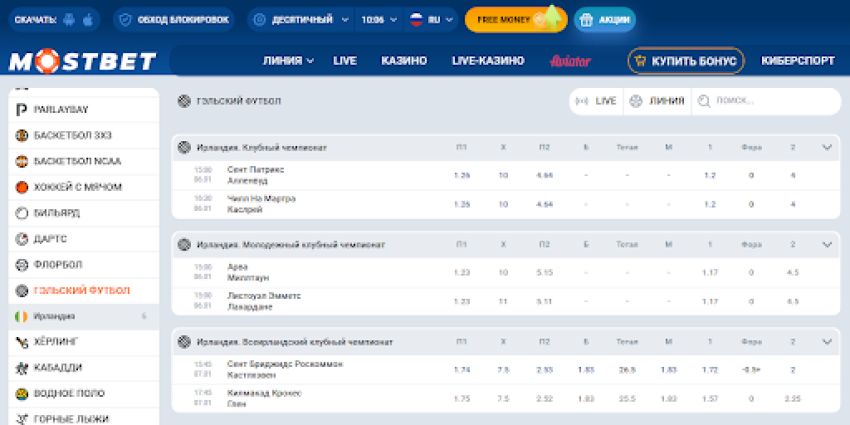This screenshot has height=425, width=850.
Task: Open the Киберспорт section
Action: click(797, 61)
